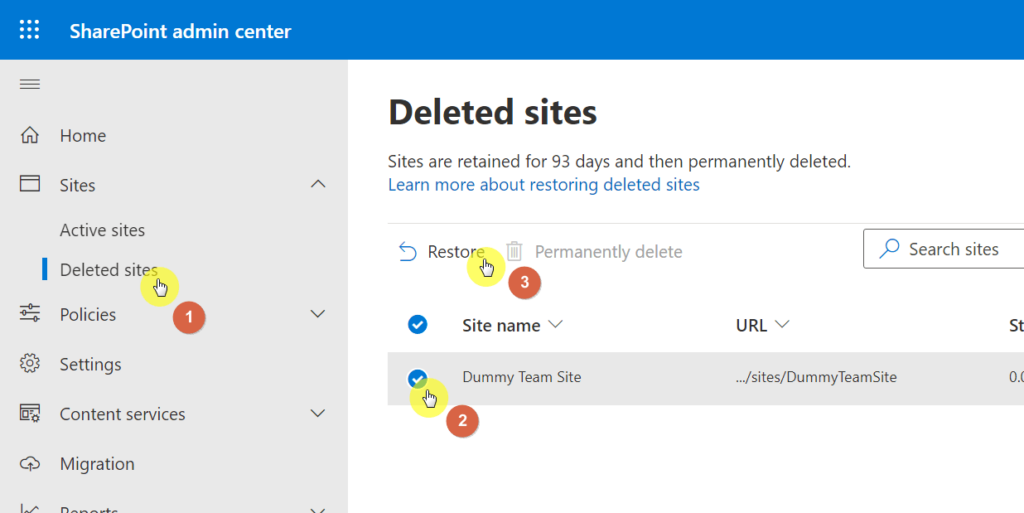Toggle the select-all sites checkbox in header
Image resolution: width=1024 pixels, height=513 pixels.
tap(417, 324)
